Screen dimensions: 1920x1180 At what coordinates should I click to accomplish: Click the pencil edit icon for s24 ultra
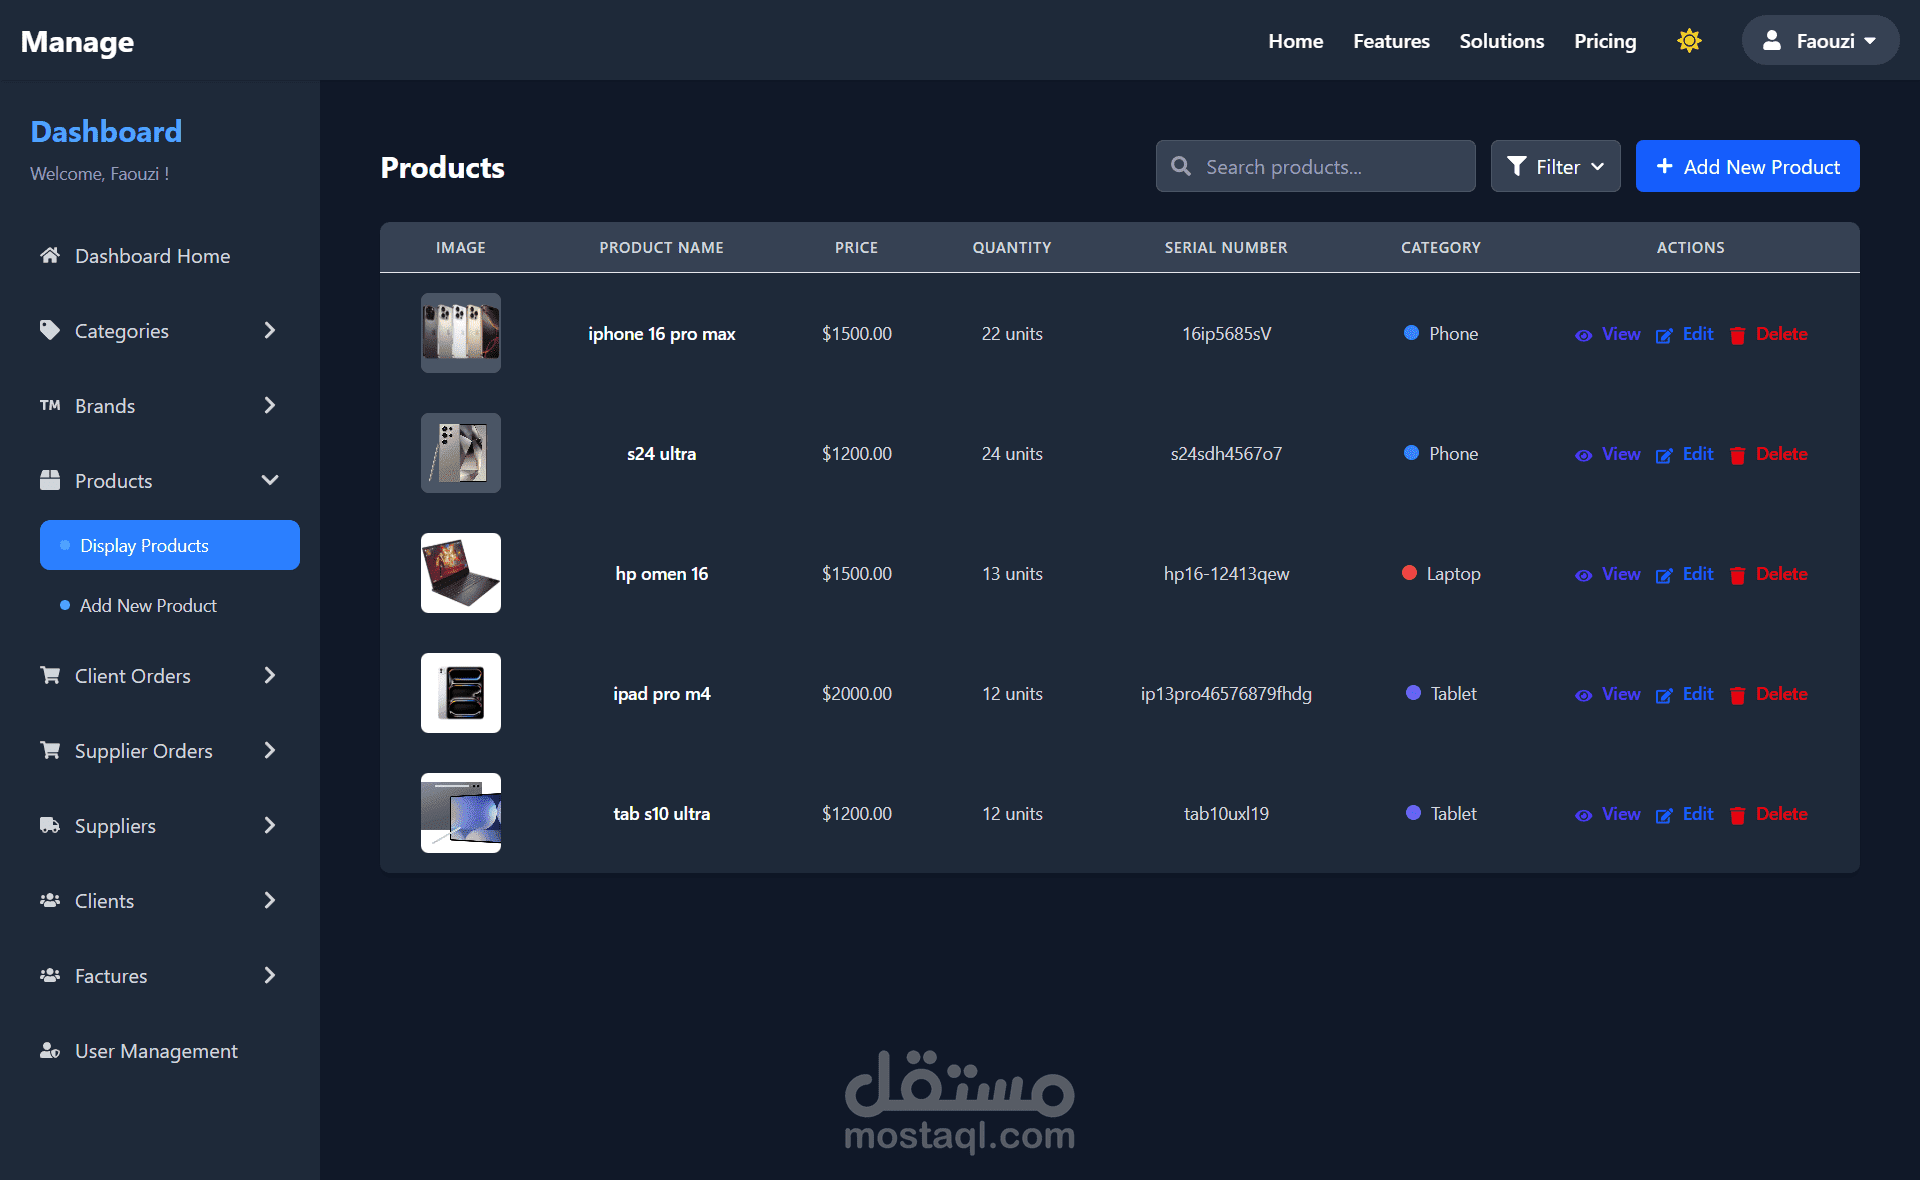(x=1664, y=455)
